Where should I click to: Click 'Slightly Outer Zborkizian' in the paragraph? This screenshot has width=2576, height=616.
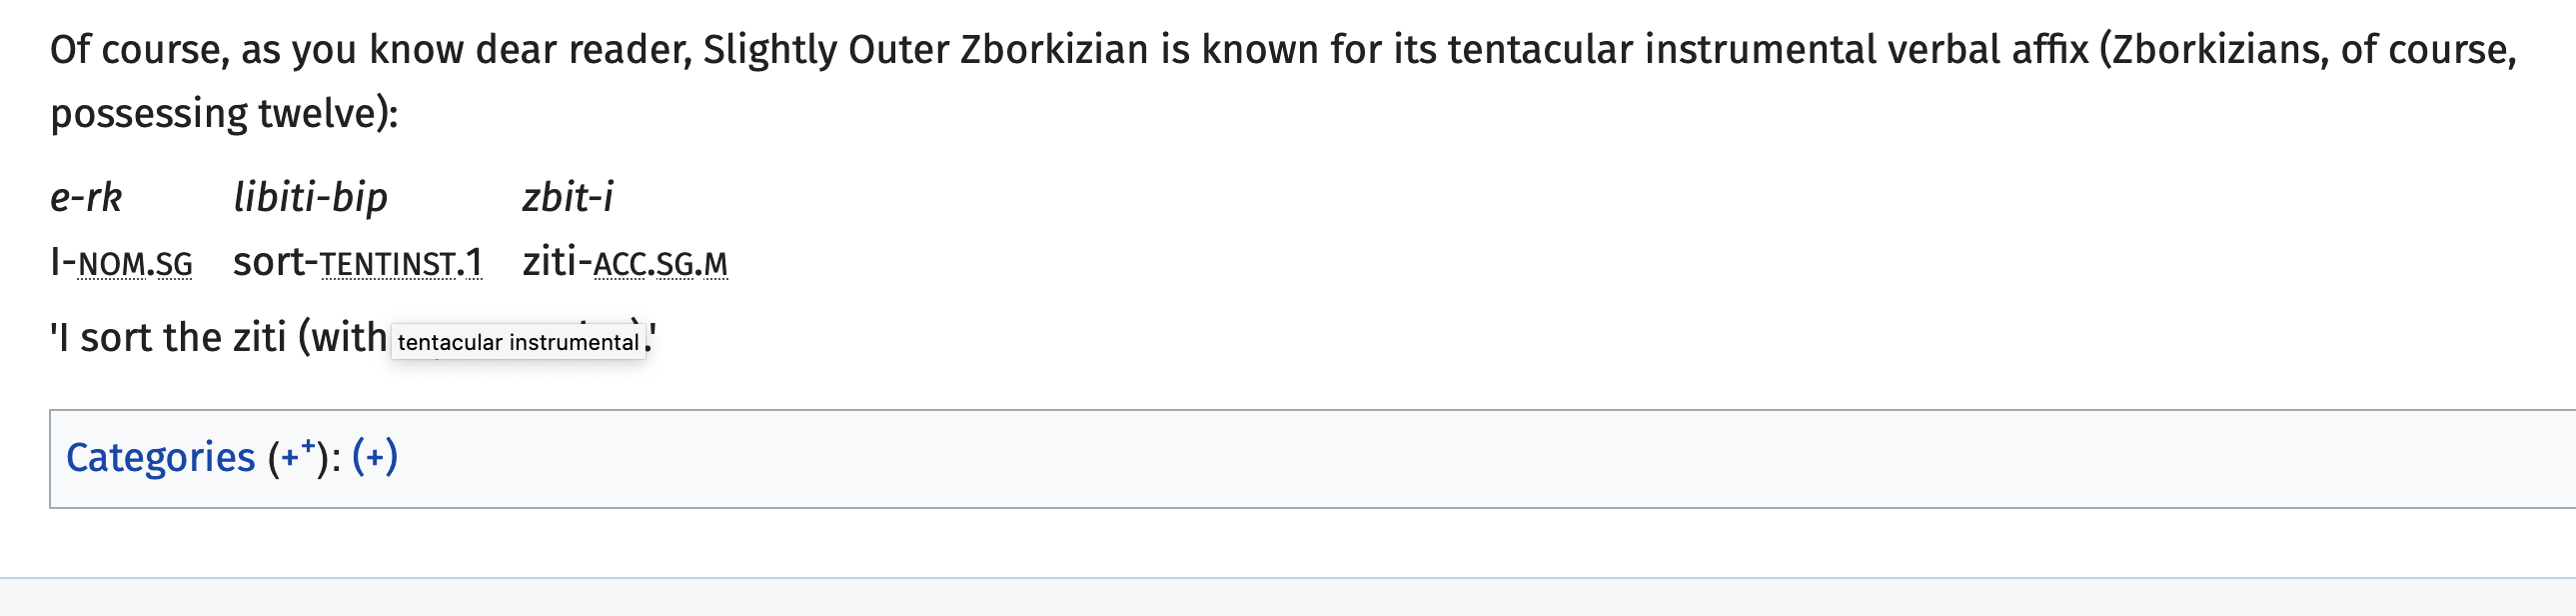pyautogui.click(x=926, y=50)
